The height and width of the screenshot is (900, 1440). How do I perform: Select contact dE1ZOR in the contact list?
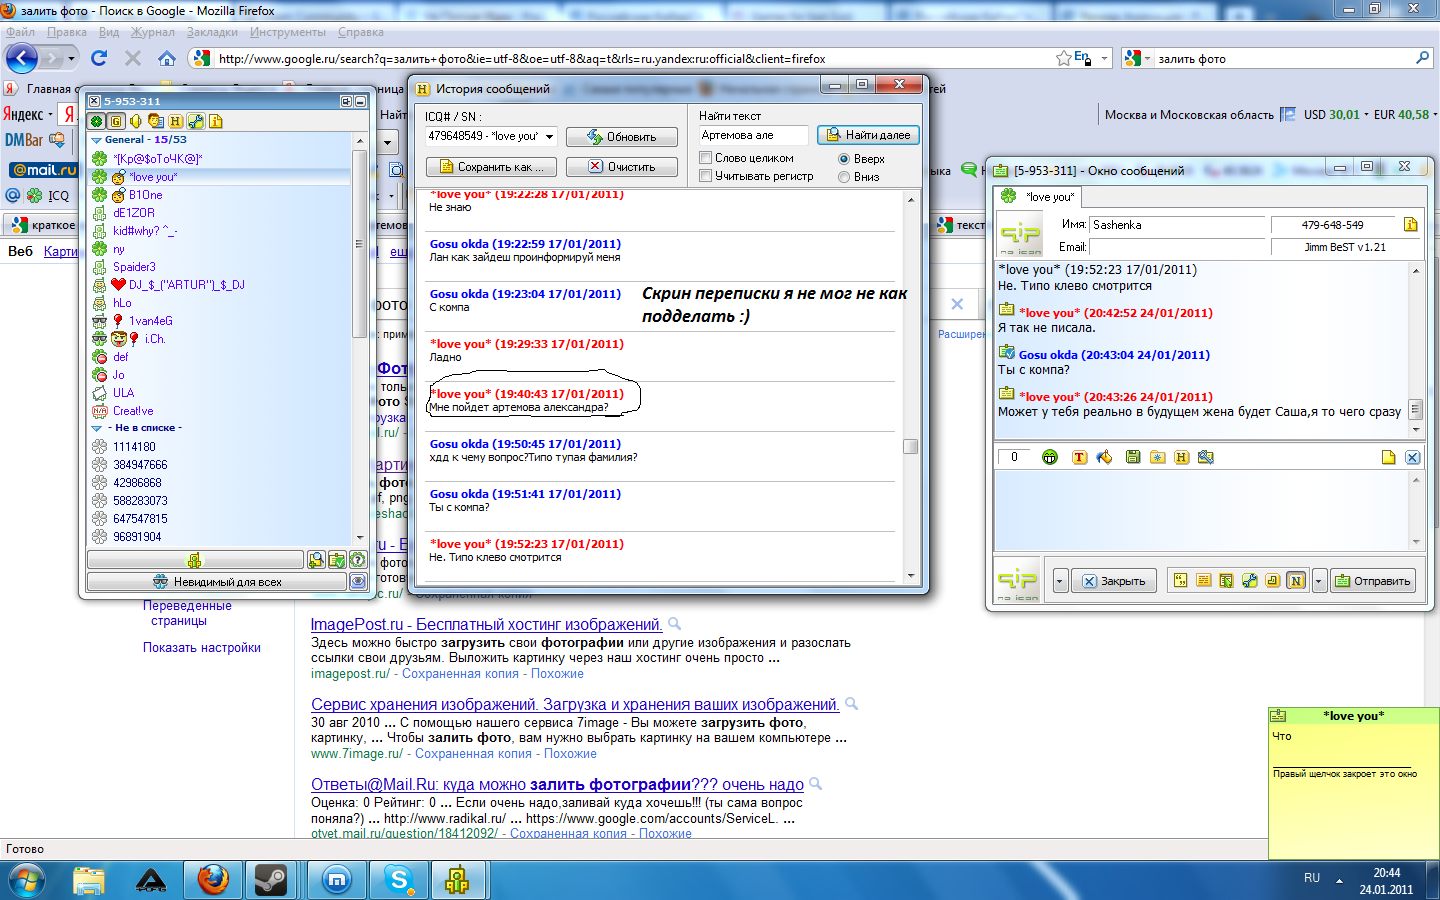coord(134,213)
